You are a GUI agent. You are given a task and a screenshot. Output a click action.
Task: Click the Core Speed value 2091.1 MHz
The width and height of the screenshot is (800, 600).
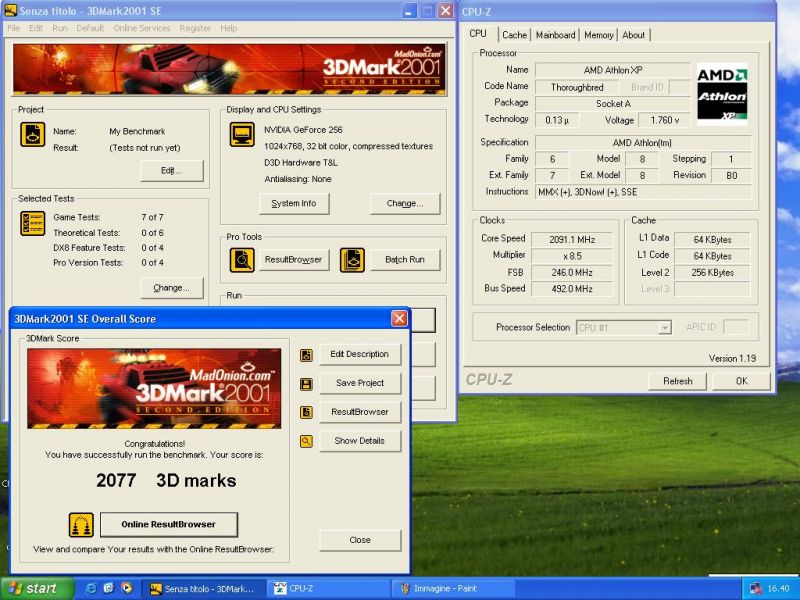572,239
